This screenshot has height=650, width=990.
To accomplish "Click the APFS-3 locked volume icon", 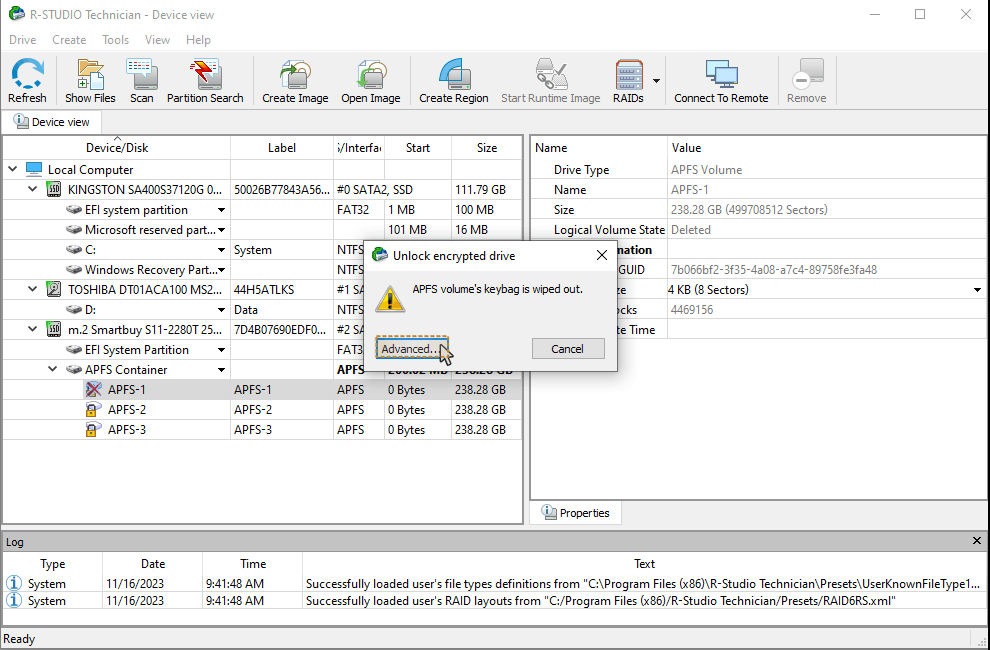I will pos(93,430).
